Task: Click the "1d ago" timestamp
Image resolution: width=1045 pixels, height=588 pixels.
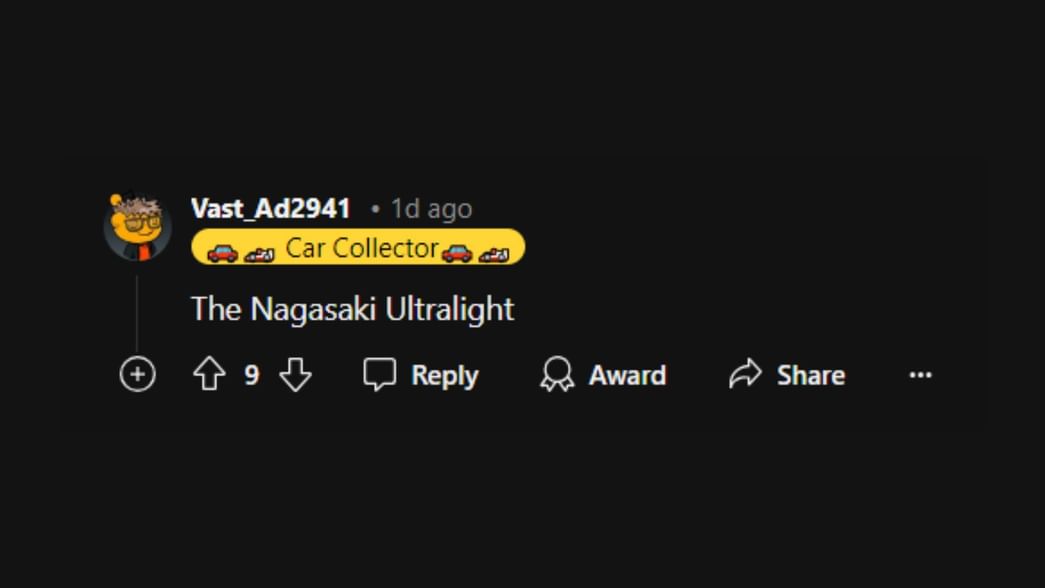Action: (431, 209)
